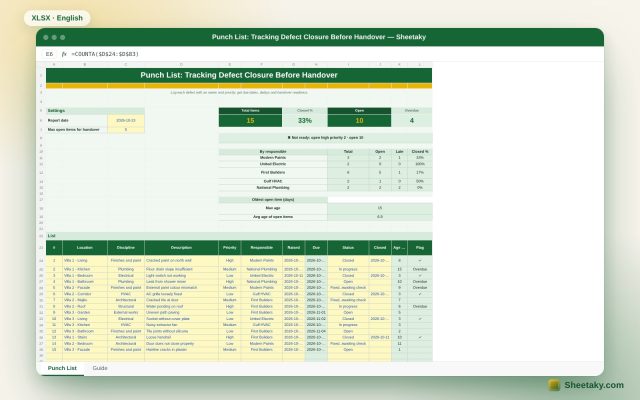The image size is (640, 400).
Task: Select First Builders in the summary table
Action: click(x=273, y=172)
